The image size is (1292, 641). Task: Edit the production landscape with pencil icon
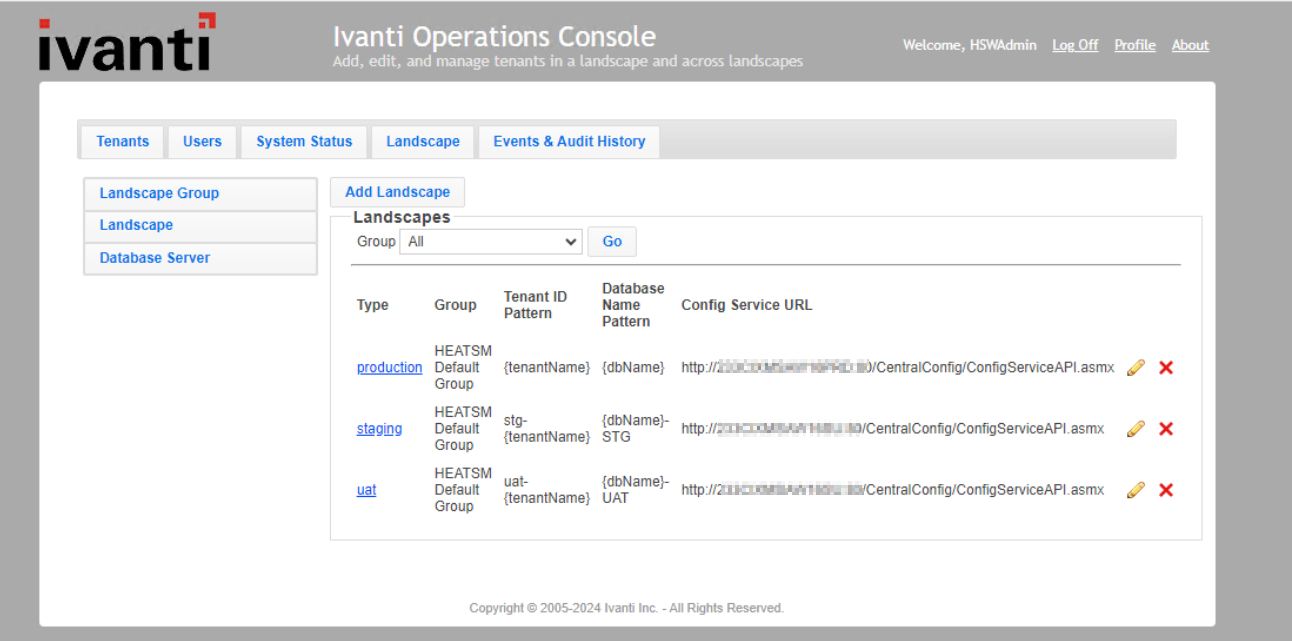[x=1135, y=368]
